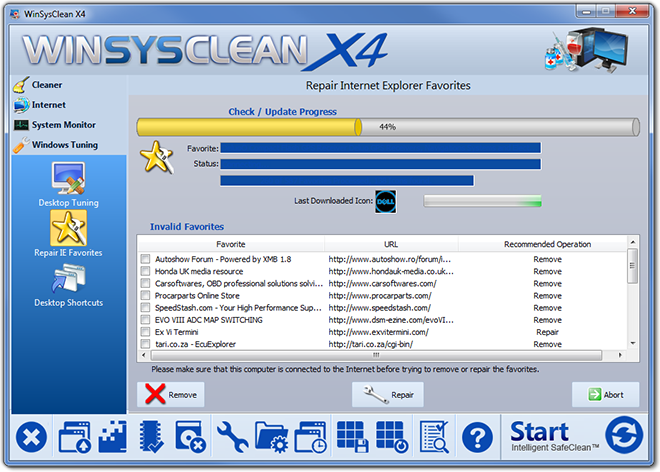The width and height of the screenshot is (660, 472).
Task: Check the SpeedStash.com favorite checkbox
Action: tap(145, 308)
